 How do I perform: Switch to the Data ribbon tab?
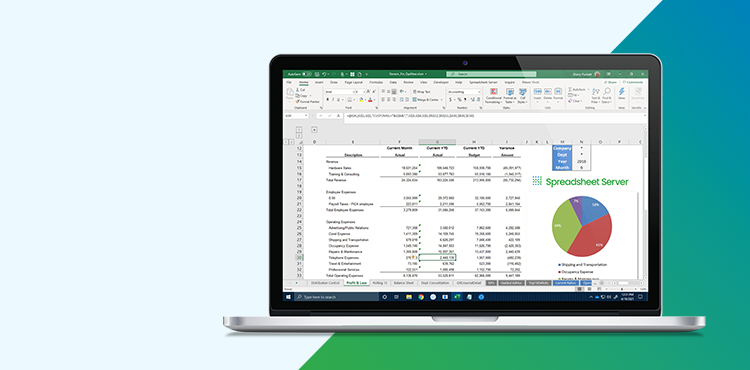point(393,82)
